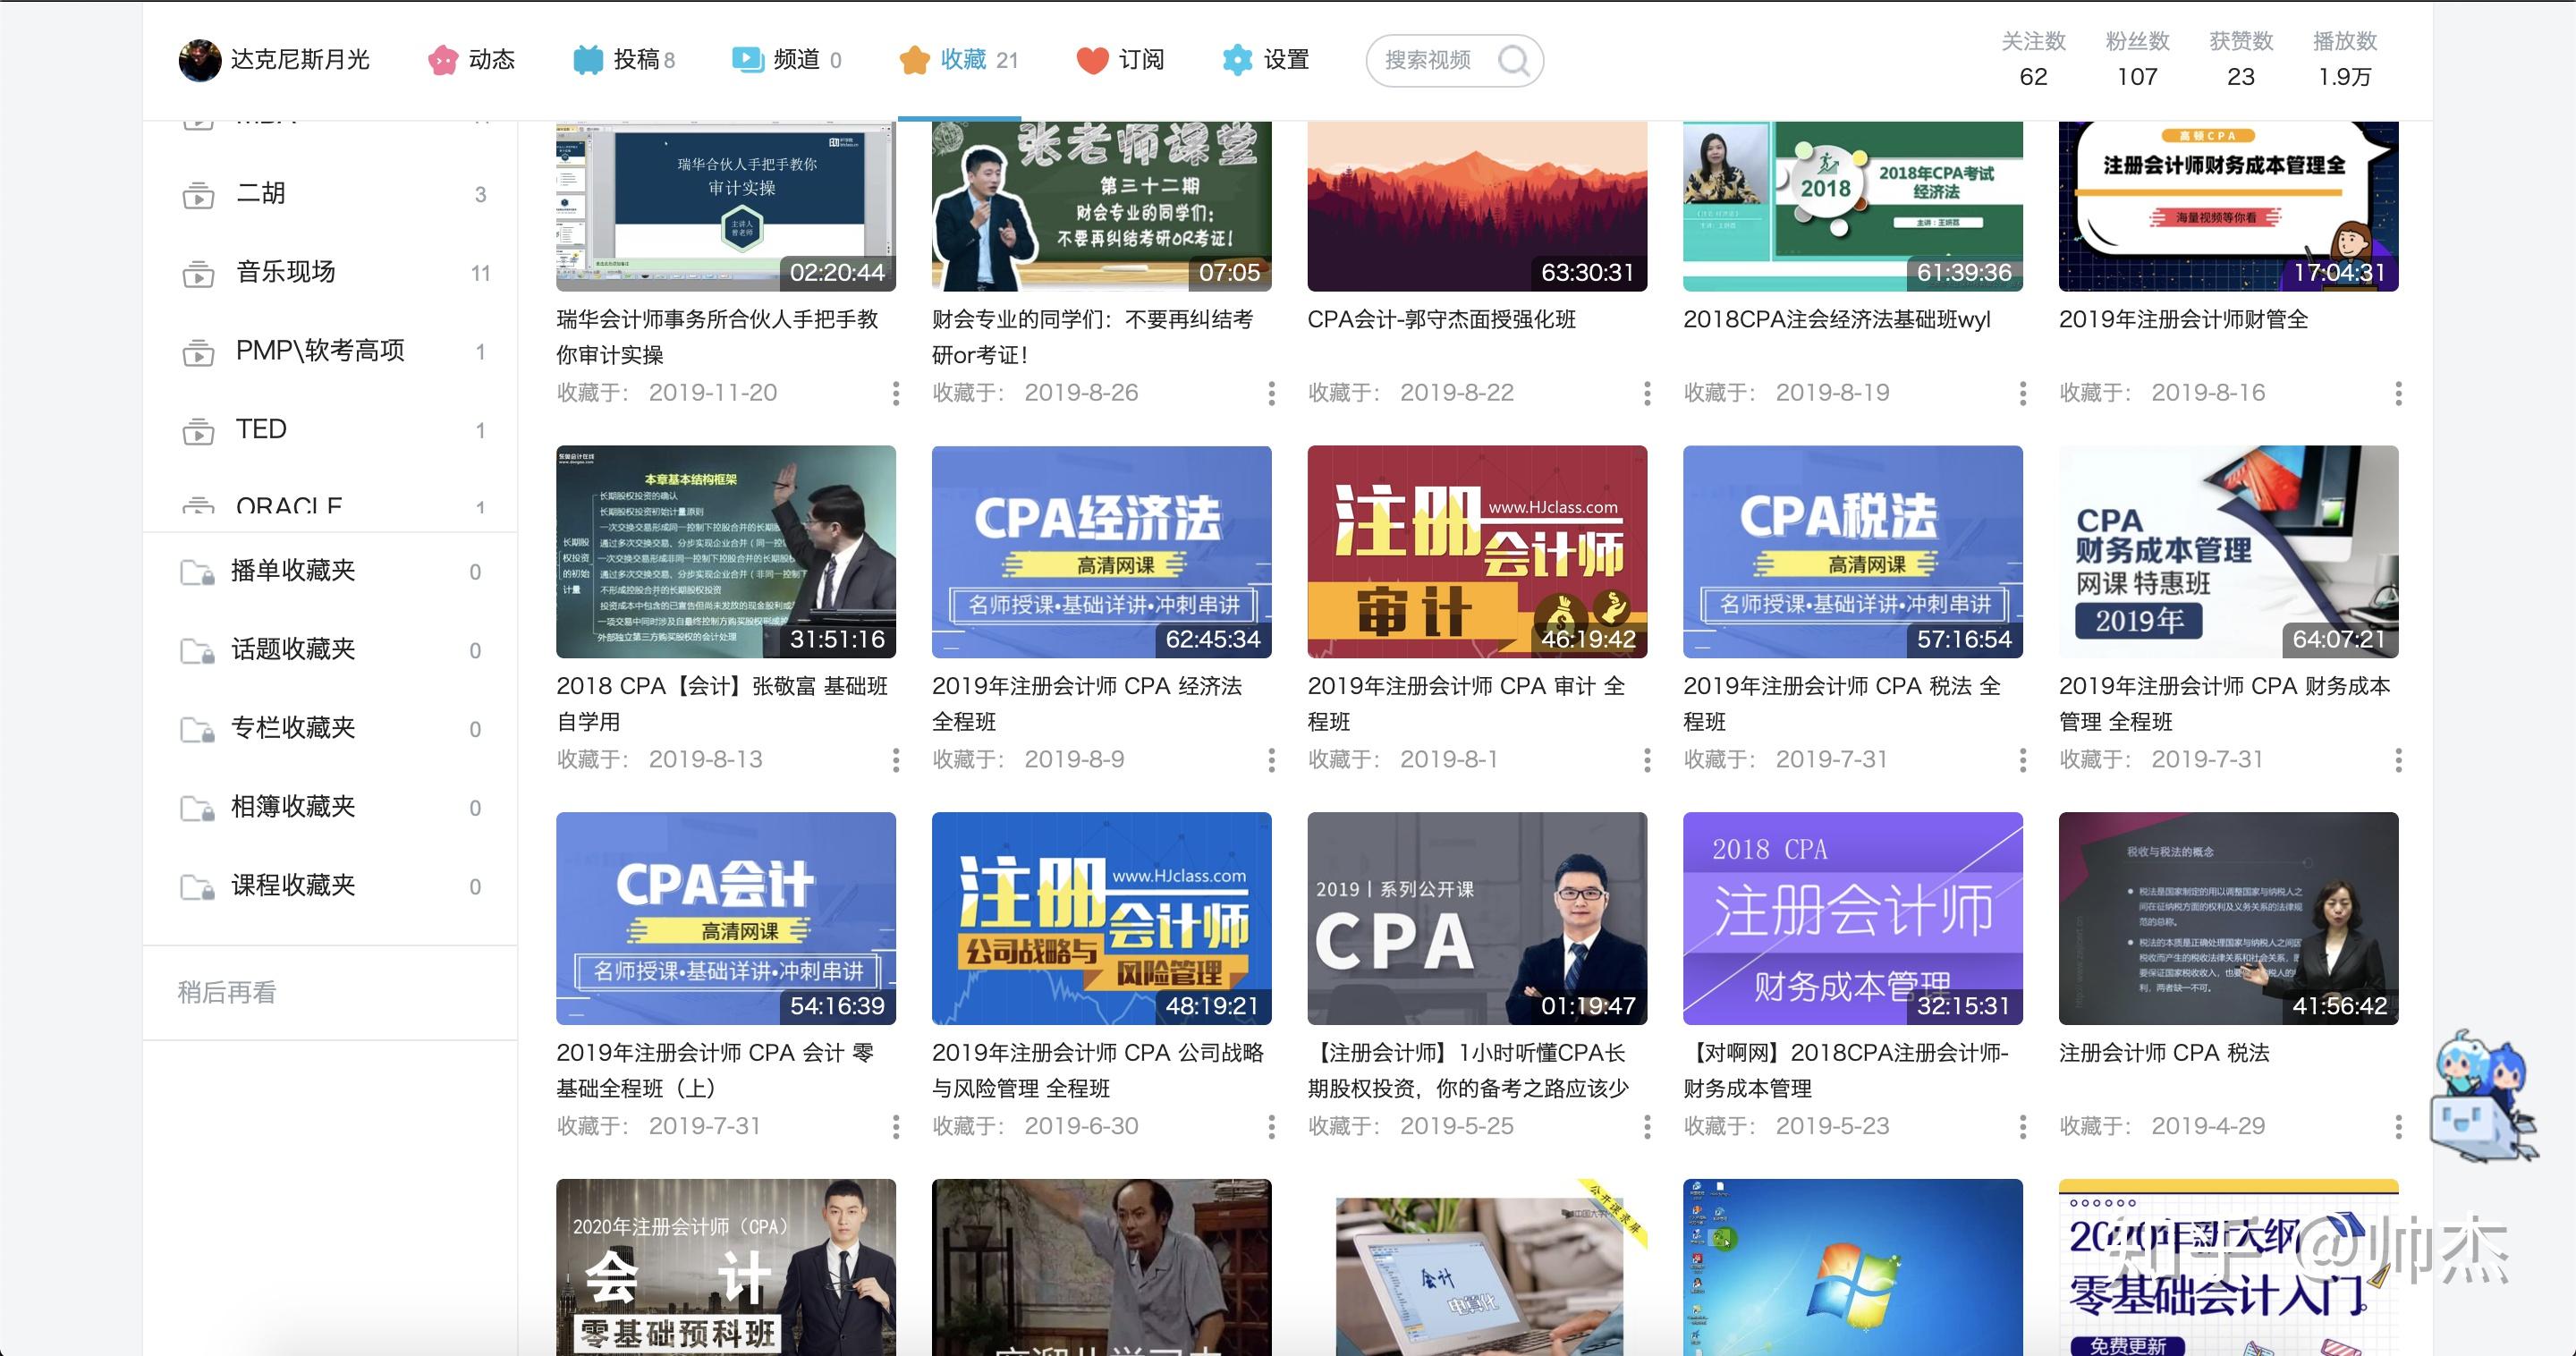Click the blue mascot helper icon
The width and height of the screenshot is (2576, 1356).
click(x=2484, y=1096)
